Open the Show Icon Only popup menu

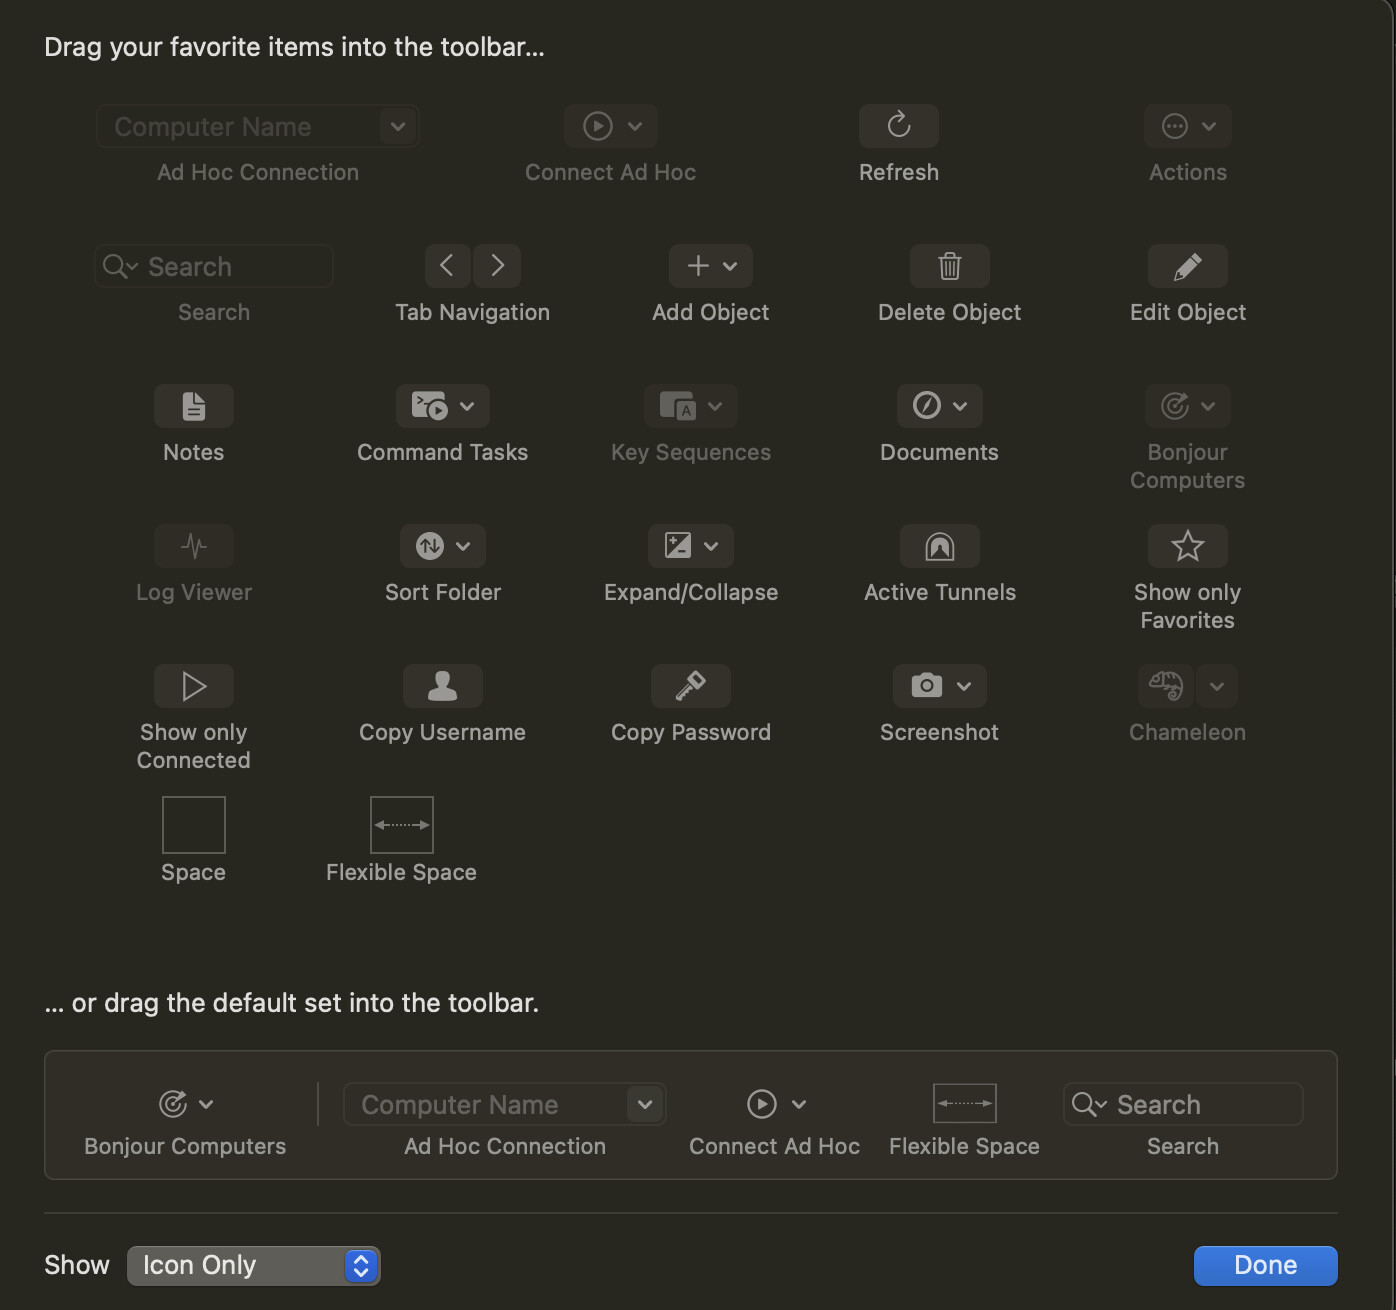(254, 1265)
